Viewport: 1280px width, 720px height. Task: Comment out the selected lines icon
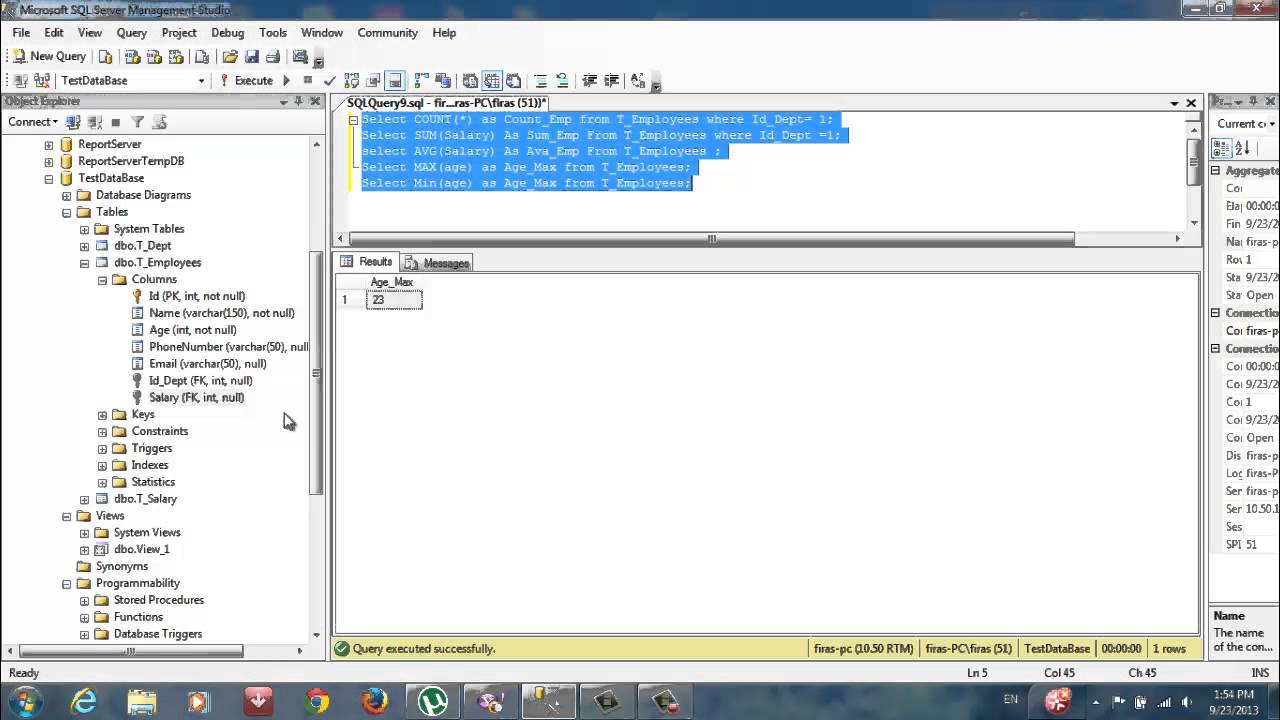pyautogui.click(x=540, y=80)
